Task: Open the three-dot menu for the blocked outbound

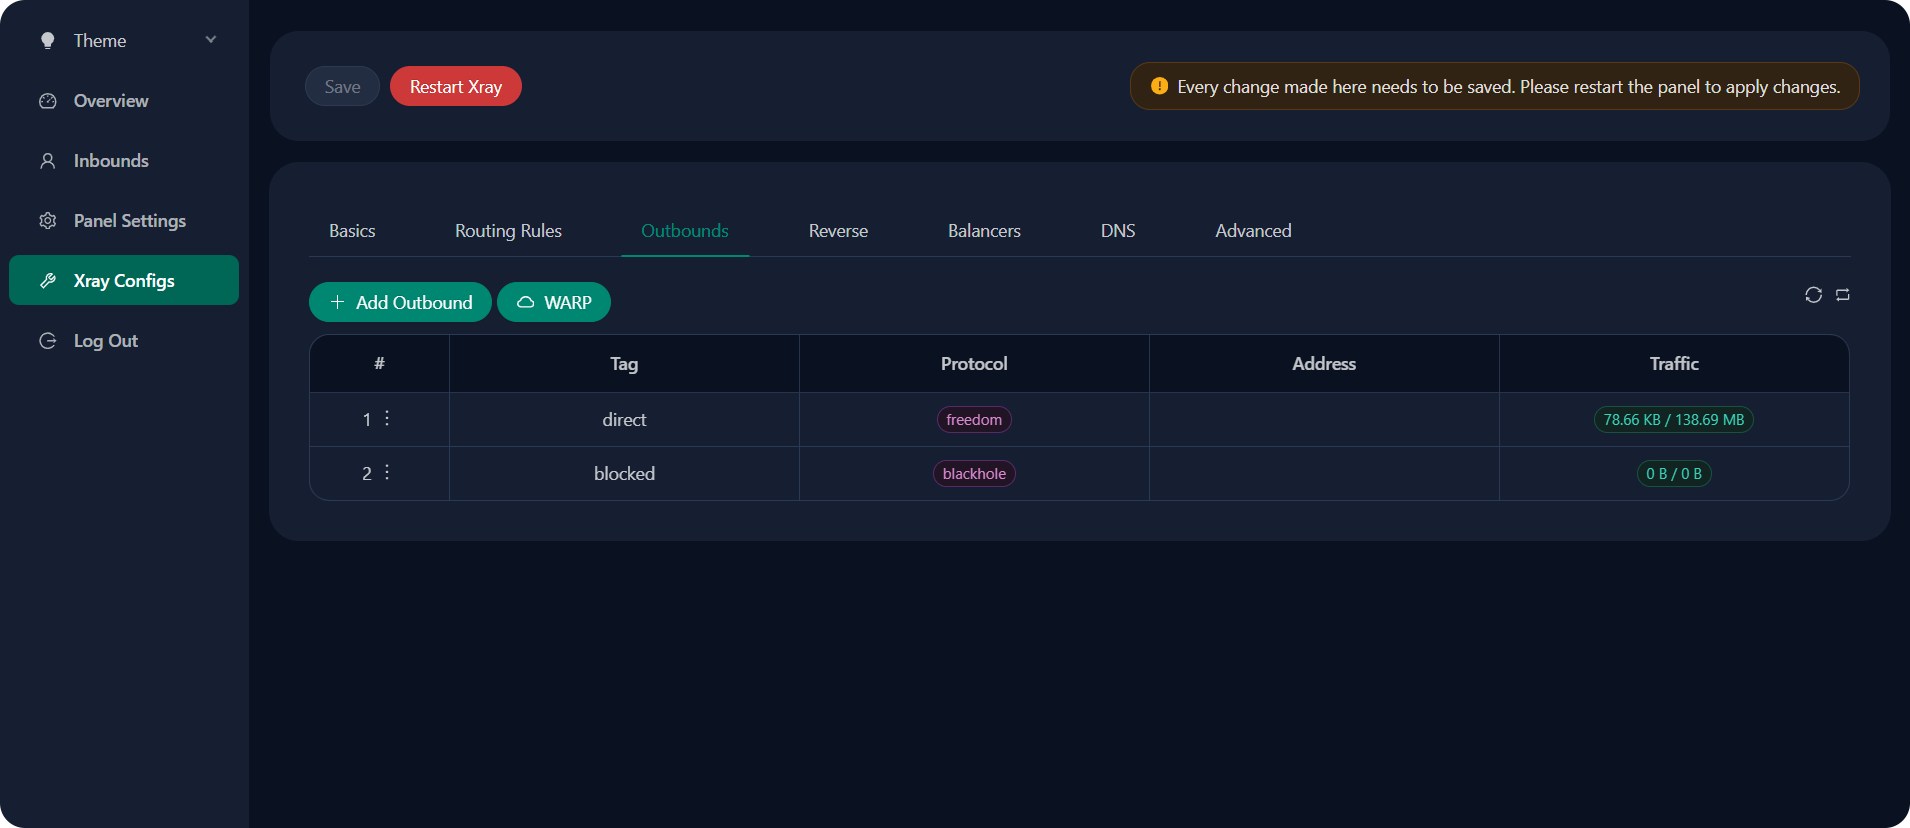Action: coord(387,472)
